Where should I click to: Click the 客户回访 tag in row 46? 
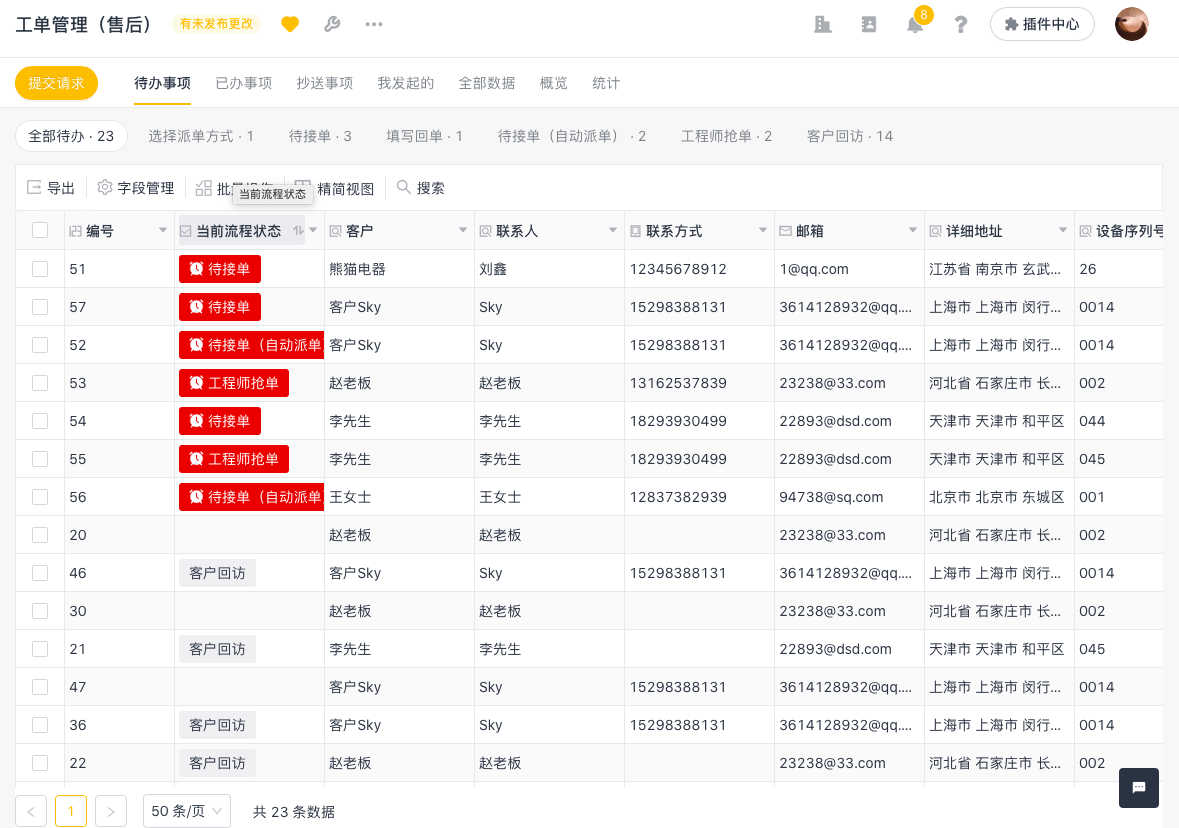click(217, 573)
